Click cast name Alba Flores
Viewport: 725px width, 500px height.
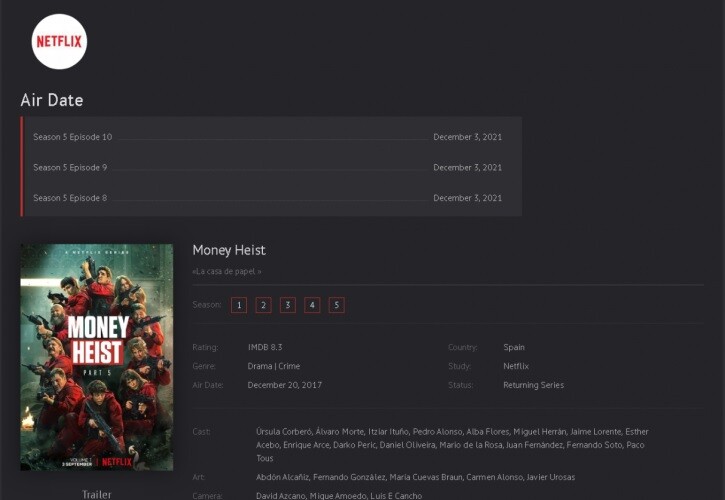click(488, 432)
